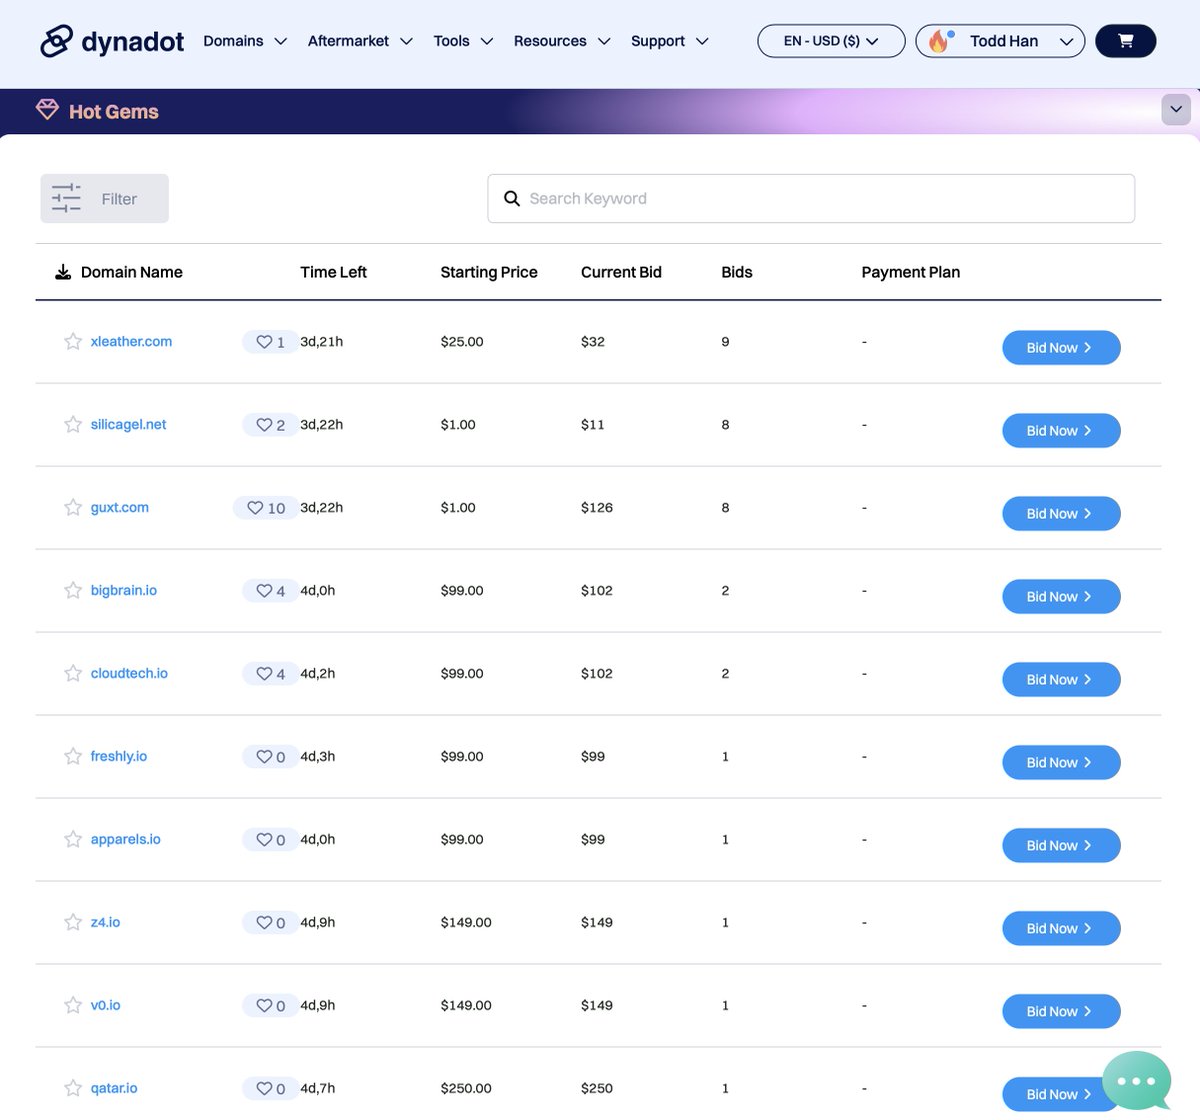Open the cloudtech.io domain link
The image size is (1200, 1120).
point(129,673)
